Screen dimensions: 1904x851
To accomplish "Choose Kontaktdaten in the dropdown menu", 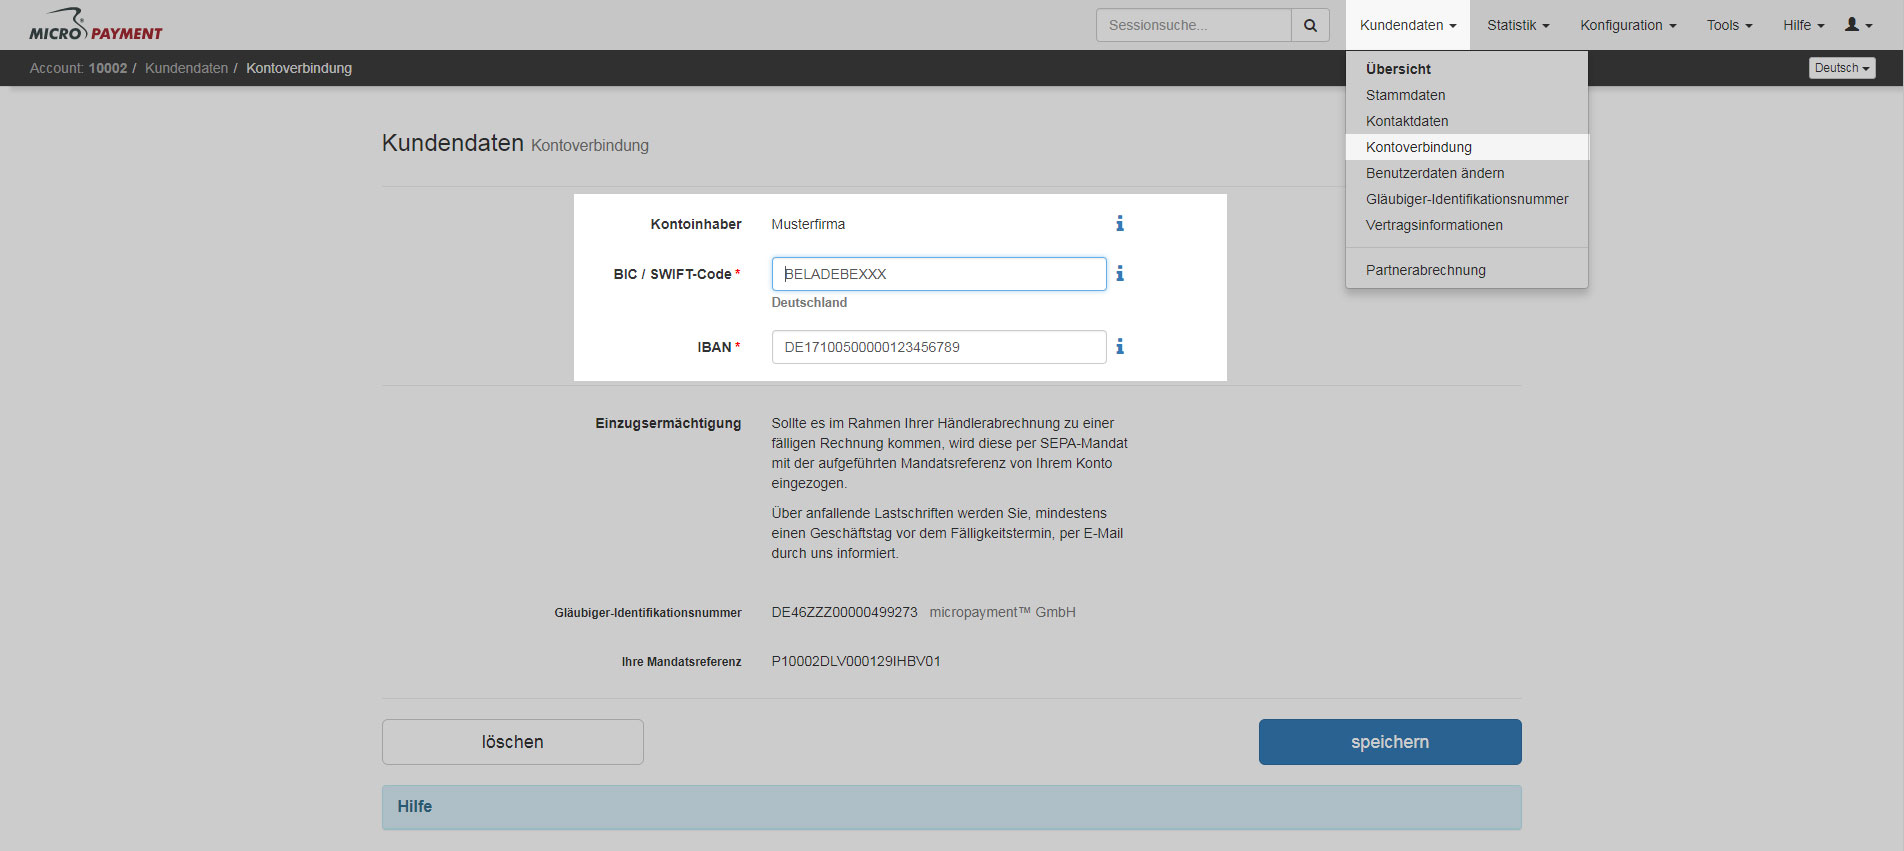I will [x=1406, y=121].
